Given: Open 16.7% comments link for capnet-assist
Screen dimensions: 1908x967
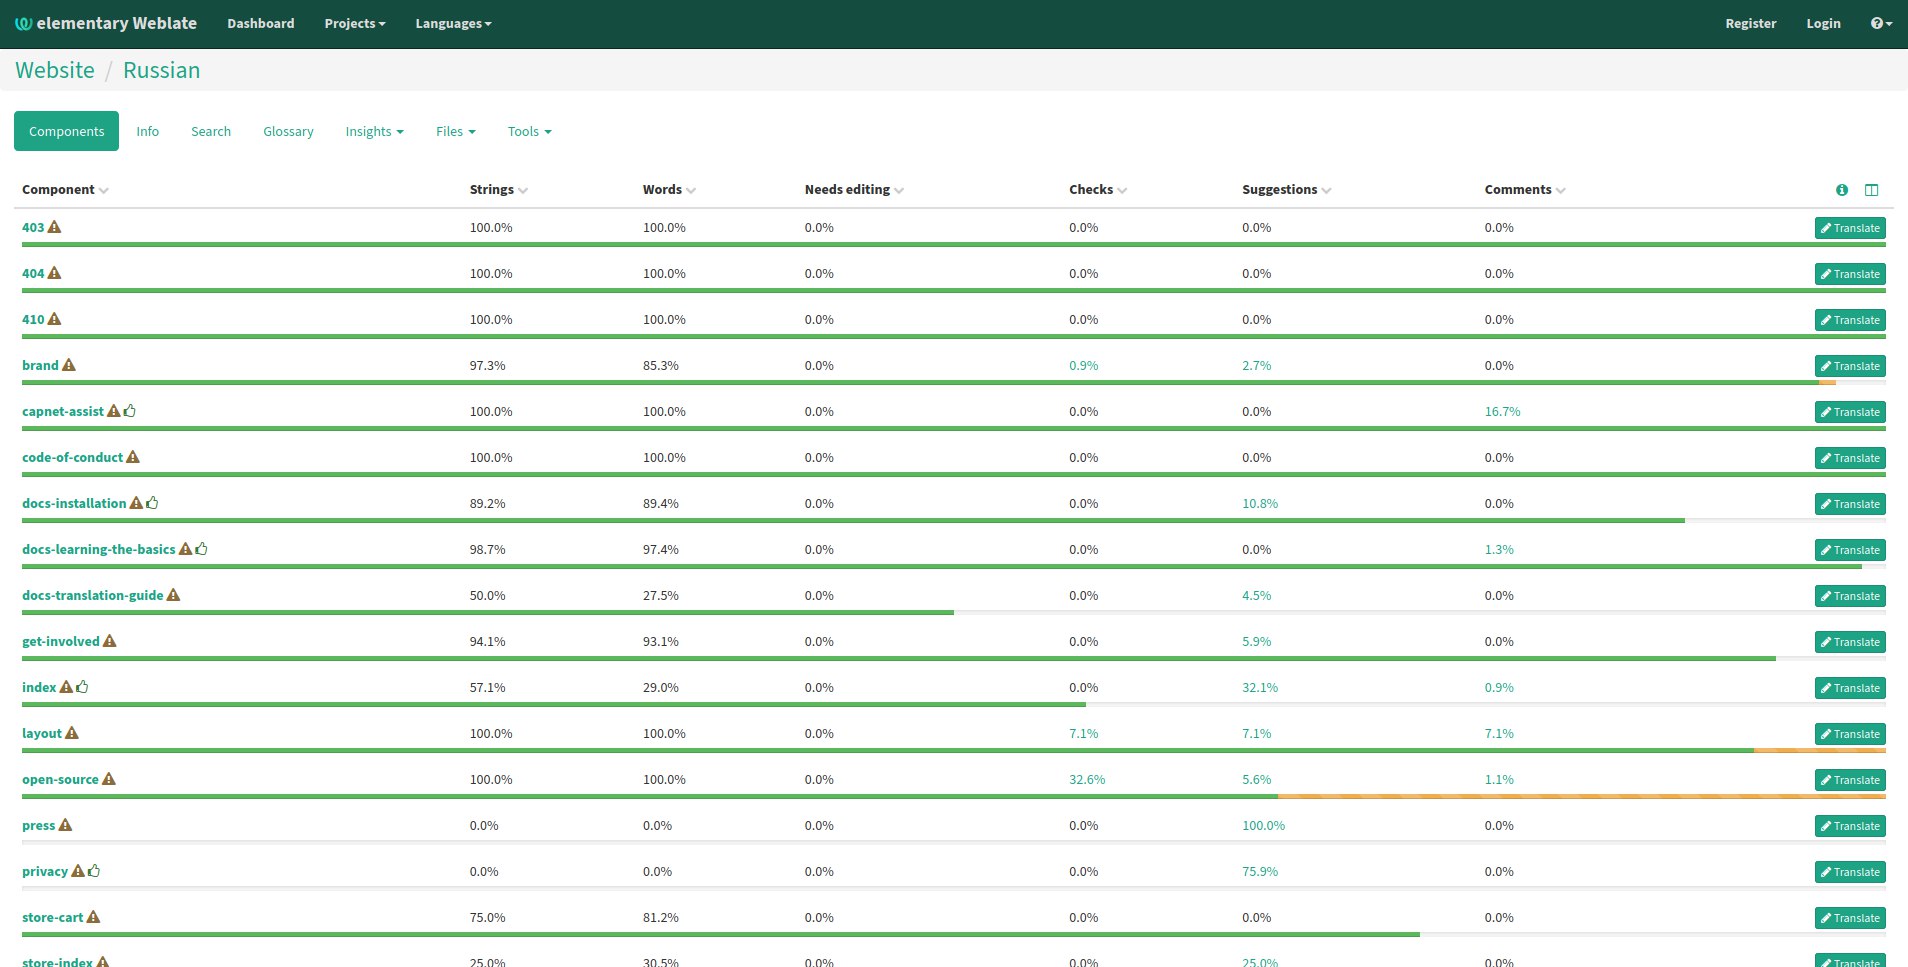Looking at the screenshot, I should (x=1502, y=411).
